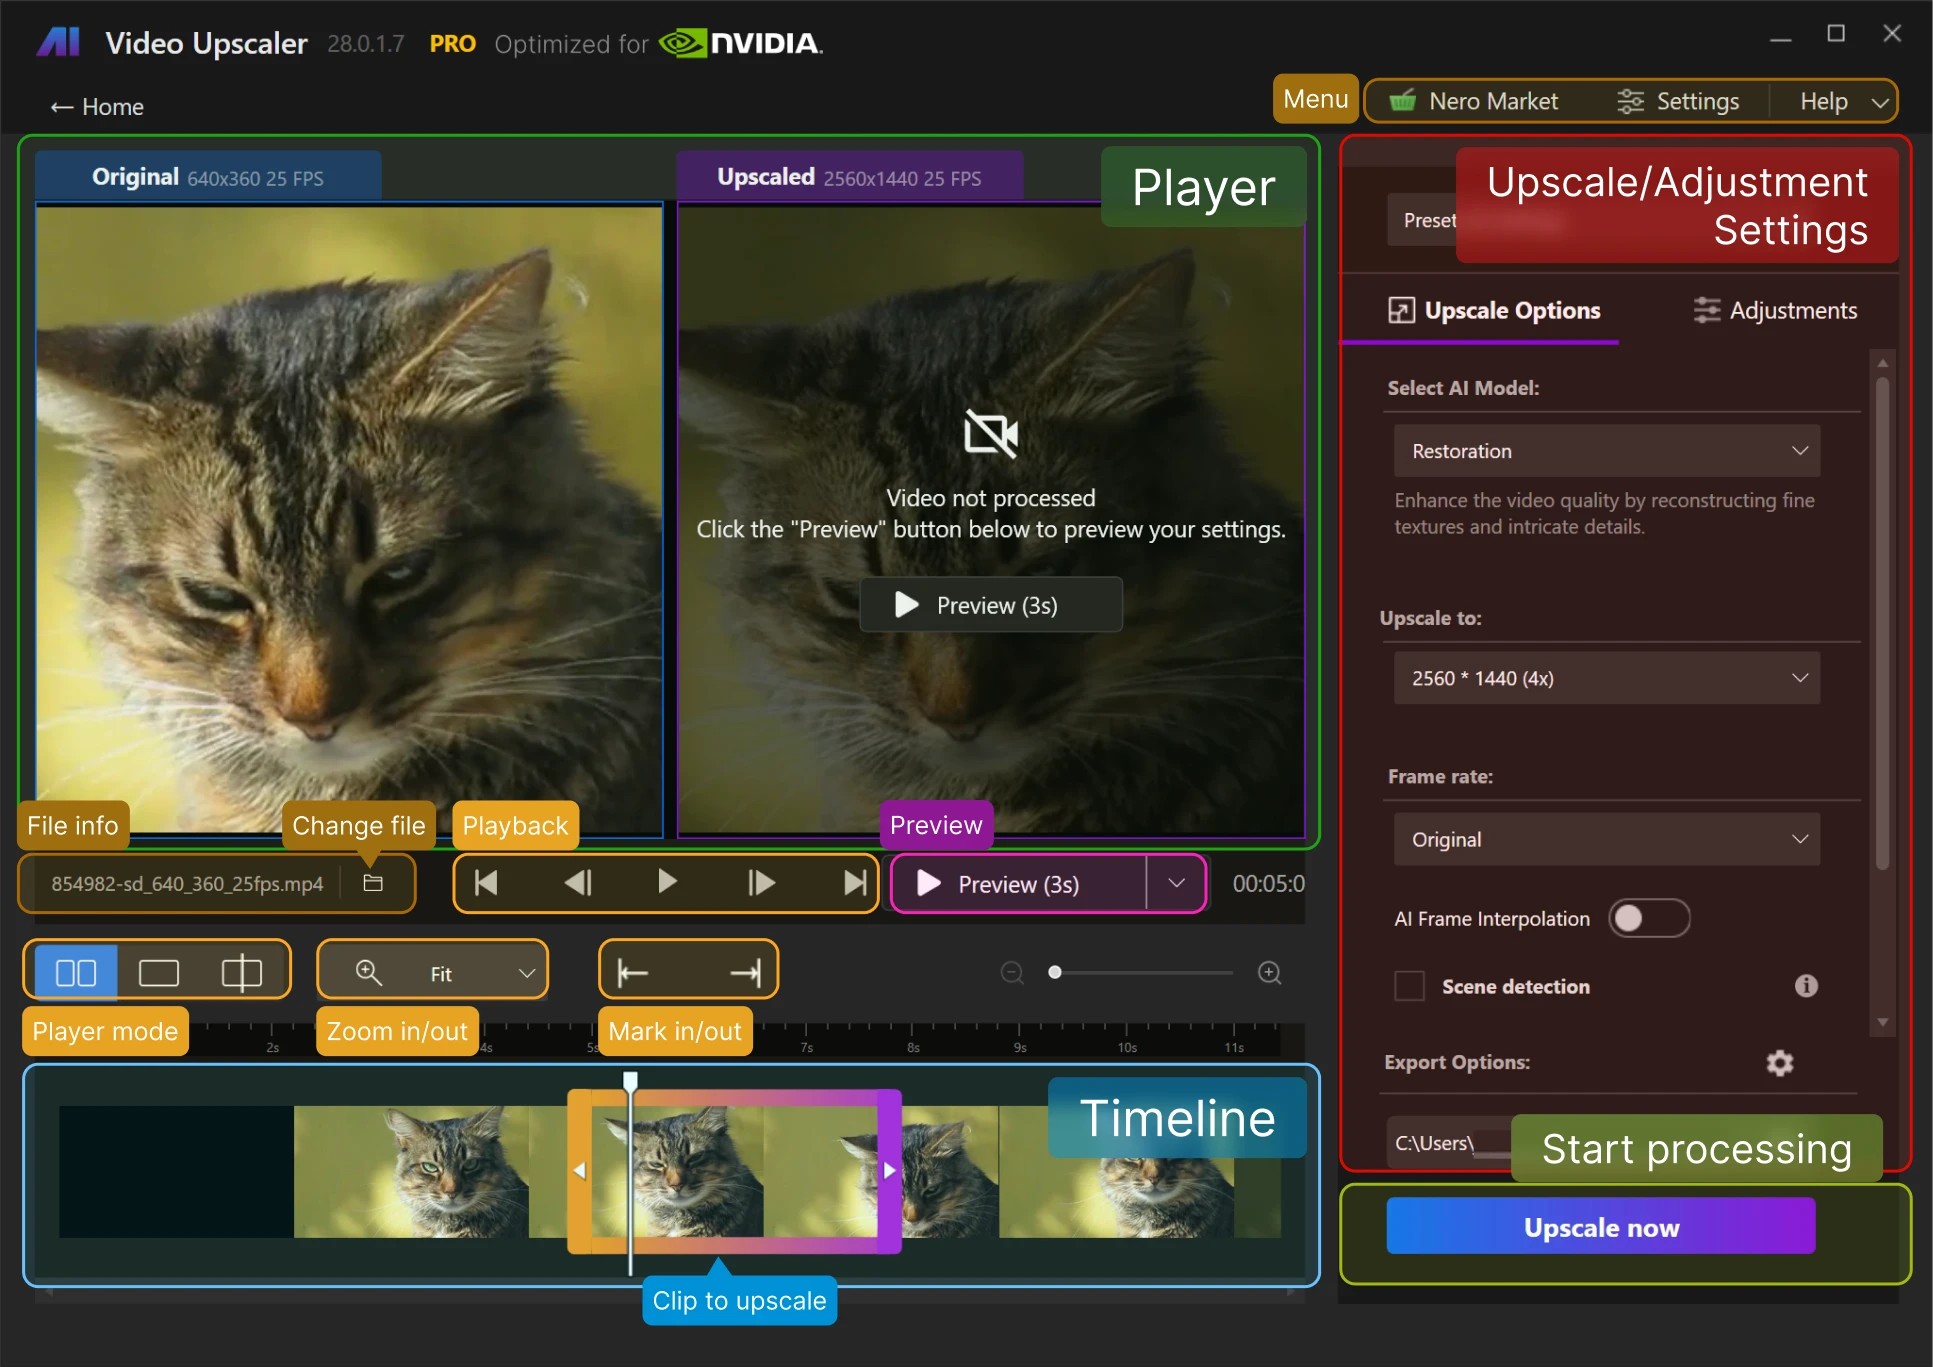This screenshot has height=1367, width=1933.
Task: Jump to start of video
Action: point(487,883)
